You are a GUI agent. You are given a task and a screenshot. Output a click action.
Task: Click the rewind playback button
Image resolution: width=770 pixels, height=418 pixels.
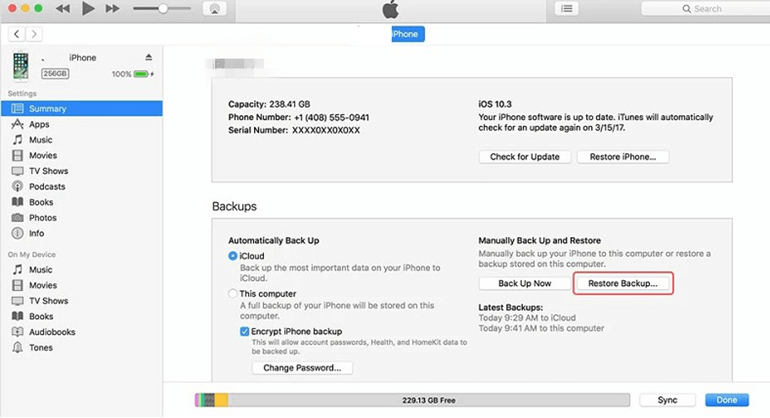coord(63,8)
